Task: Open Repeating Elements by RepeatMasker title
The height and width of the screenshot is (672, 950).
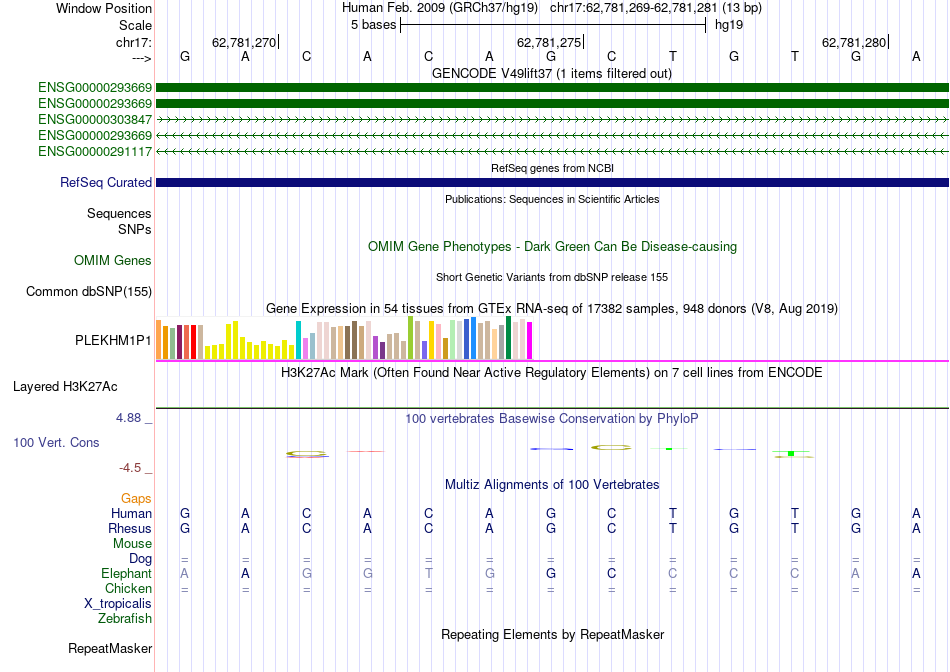Action: [x=552, y=634]
